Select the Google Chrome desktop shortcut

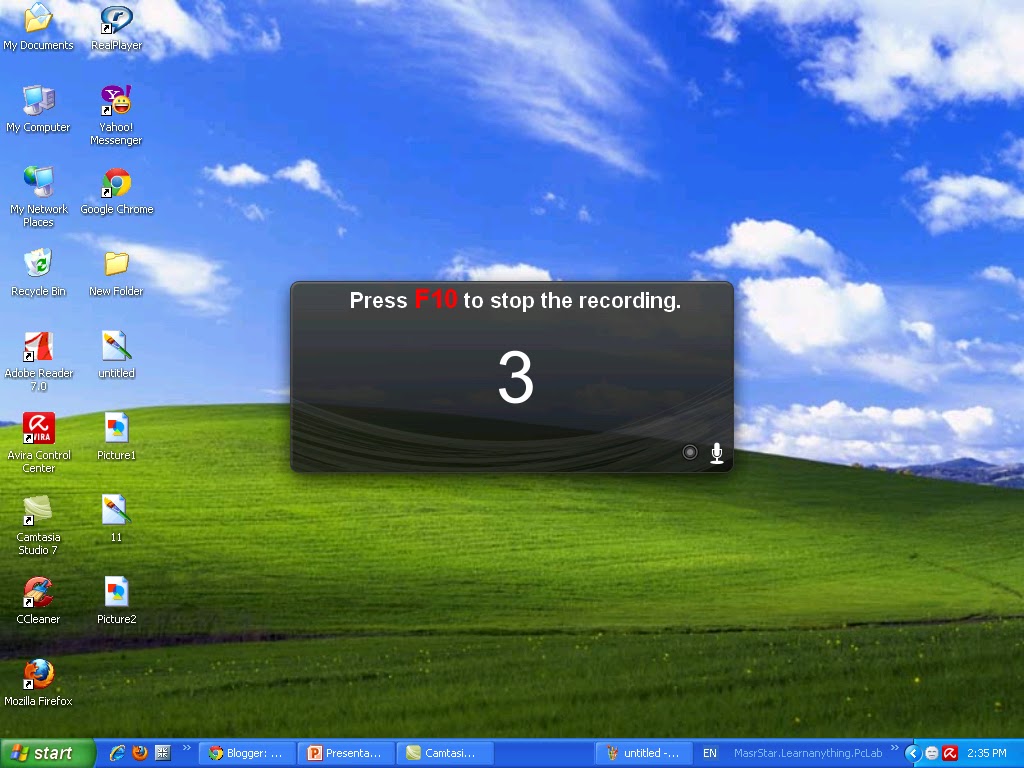[x=116, y=191]
